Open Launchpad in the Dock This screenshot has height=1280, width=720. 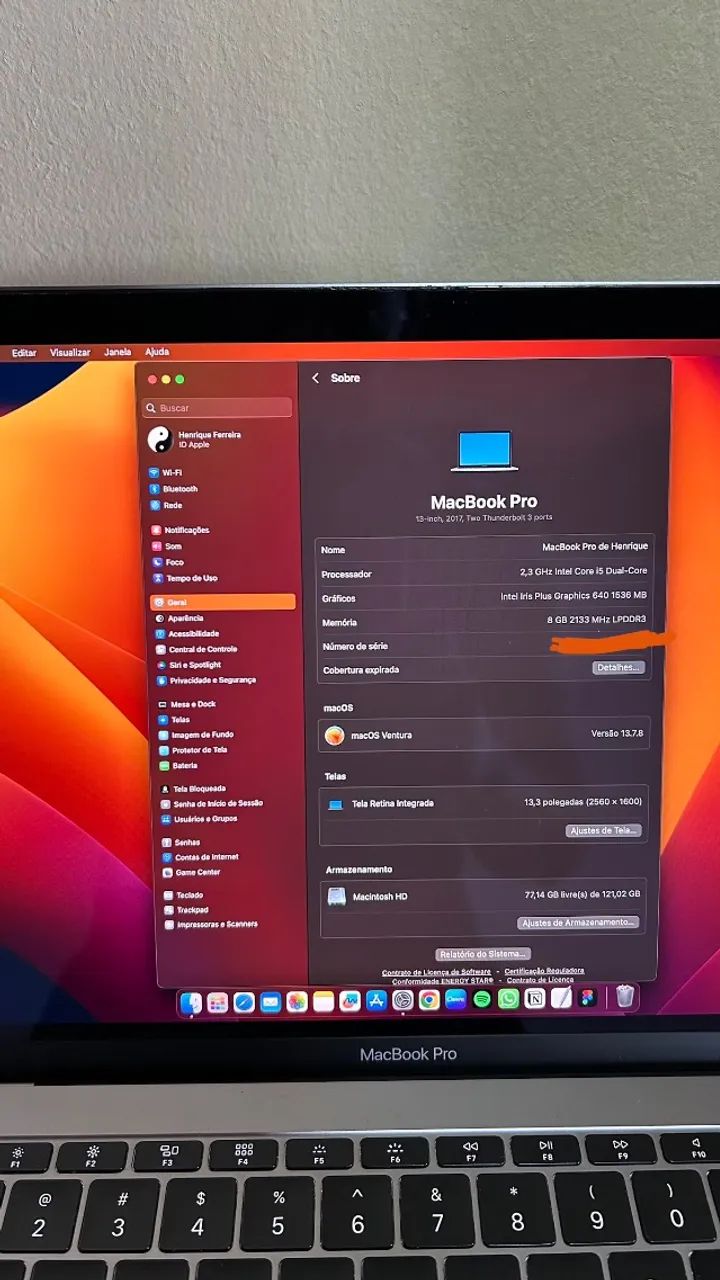point(217,1001)
